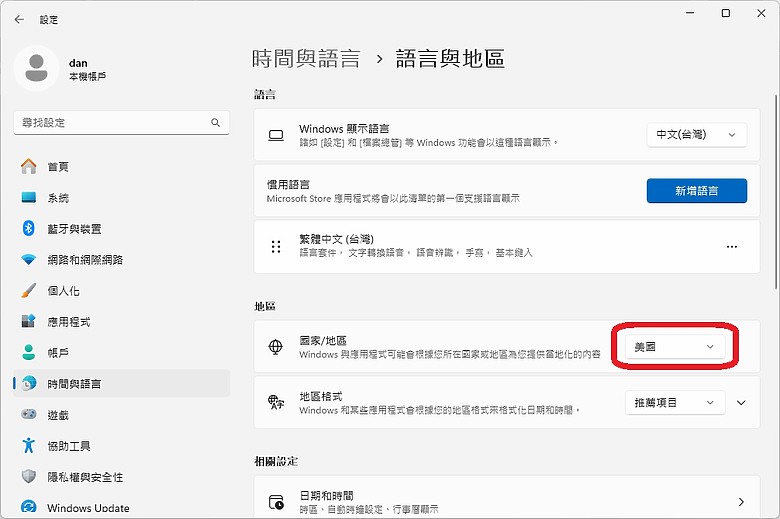The width and height of the screenshot is (780, 519).
Task: Click the dan user avatar icon
Action: [36, 68]
